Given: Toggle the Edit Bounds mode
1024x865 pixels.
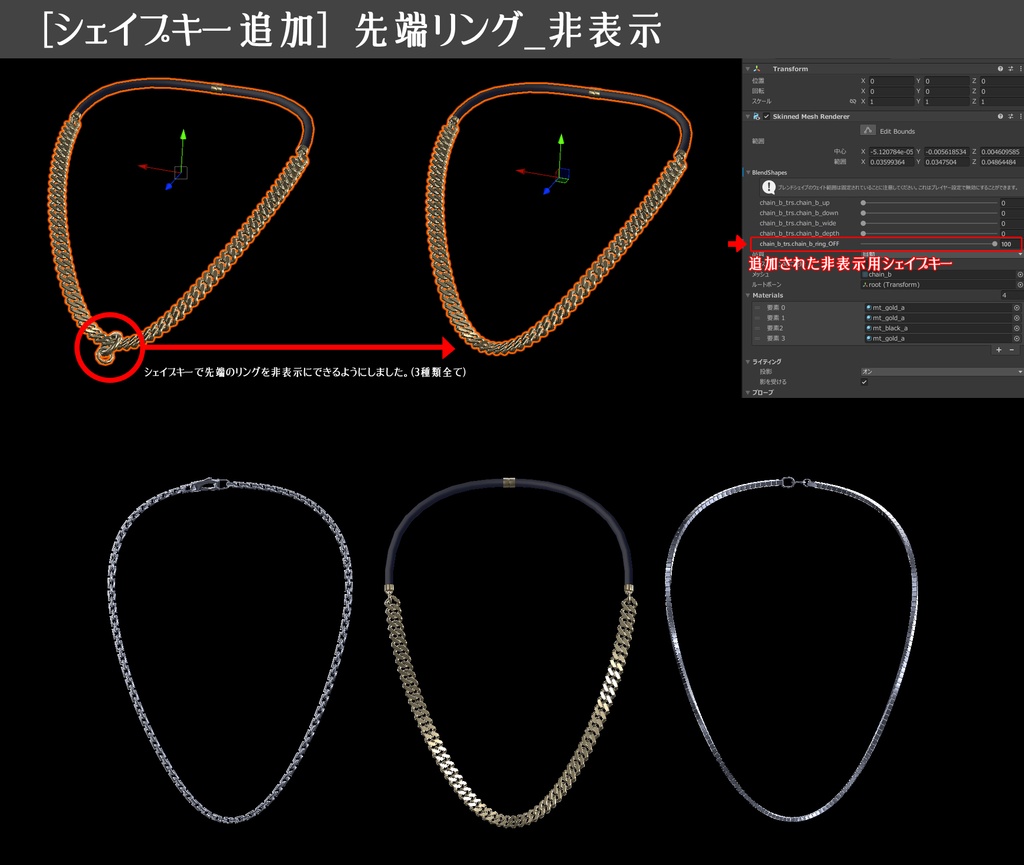Looking at the screenshot, I should pos(868,130).
